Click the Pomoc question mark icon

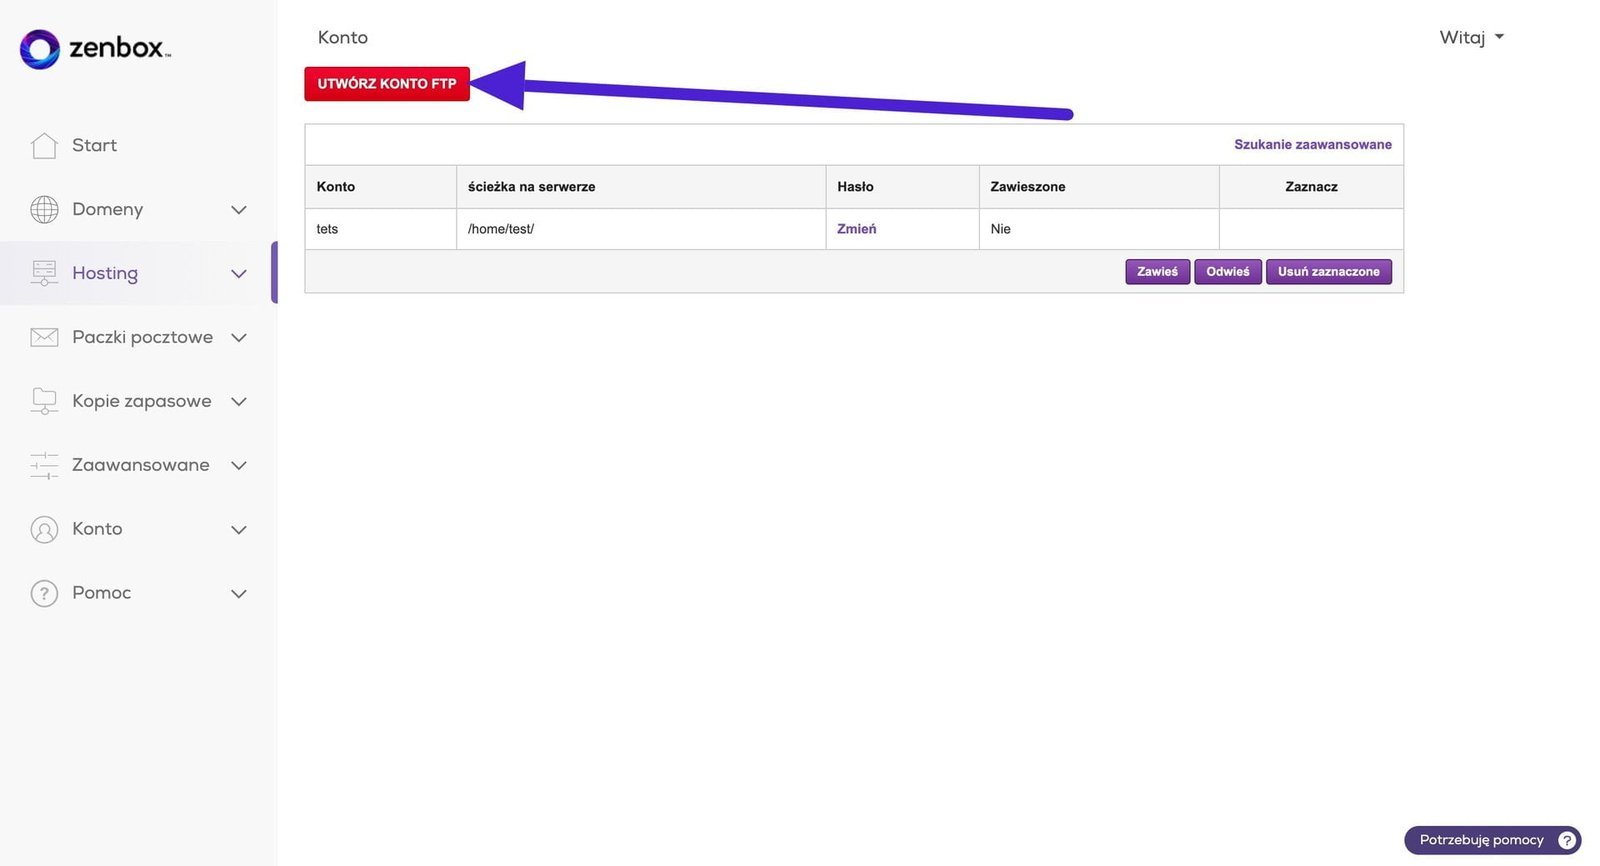point(44,593)
